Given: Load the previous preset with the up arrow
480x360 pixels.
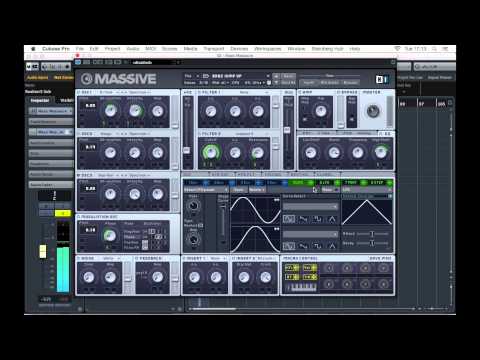Looking at the screenshot, I should coord(276,76).
